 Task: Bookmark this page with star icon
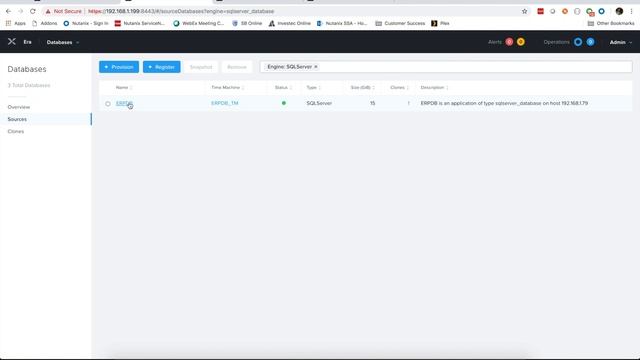524,11
